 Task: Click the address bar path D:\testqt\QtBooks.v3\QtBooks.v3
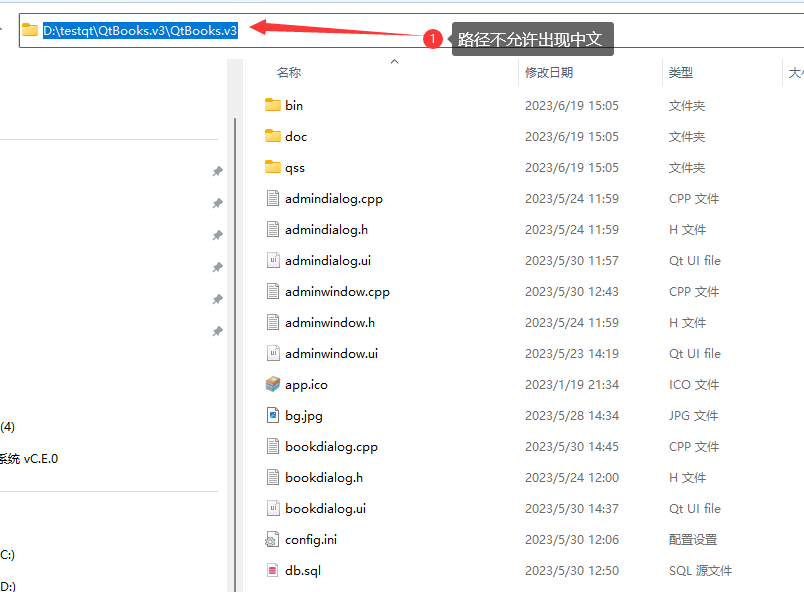click(140, 31)
